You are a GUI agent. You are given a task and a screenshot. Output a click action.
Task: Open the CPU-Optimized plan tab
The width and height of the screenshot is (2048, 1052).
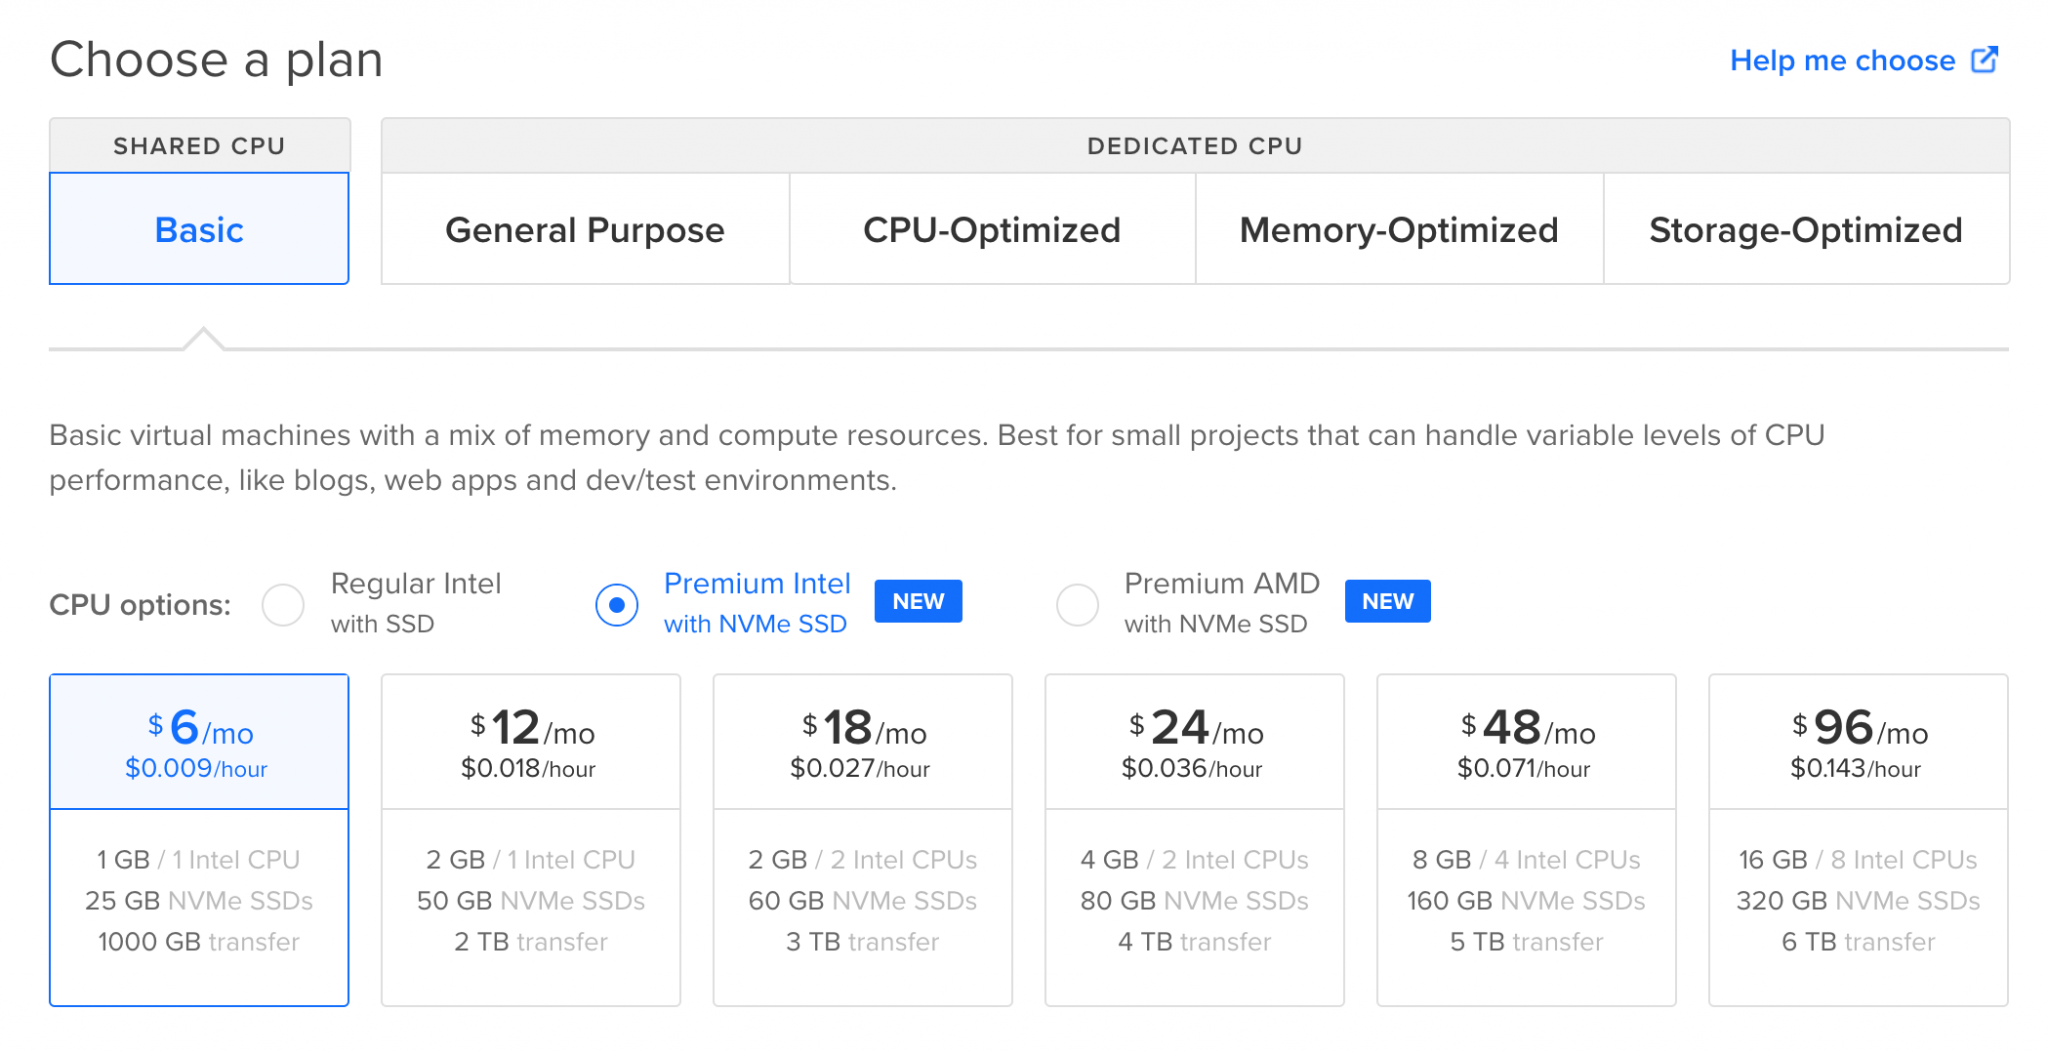992,230
